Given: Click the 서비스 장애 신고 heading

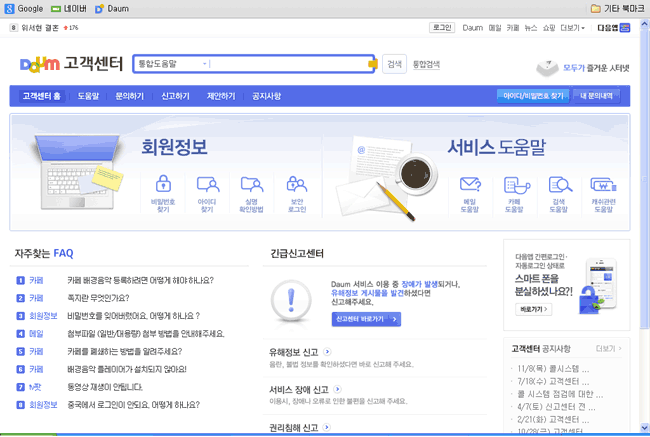Looking at the screenshot, I should point(299,389).
